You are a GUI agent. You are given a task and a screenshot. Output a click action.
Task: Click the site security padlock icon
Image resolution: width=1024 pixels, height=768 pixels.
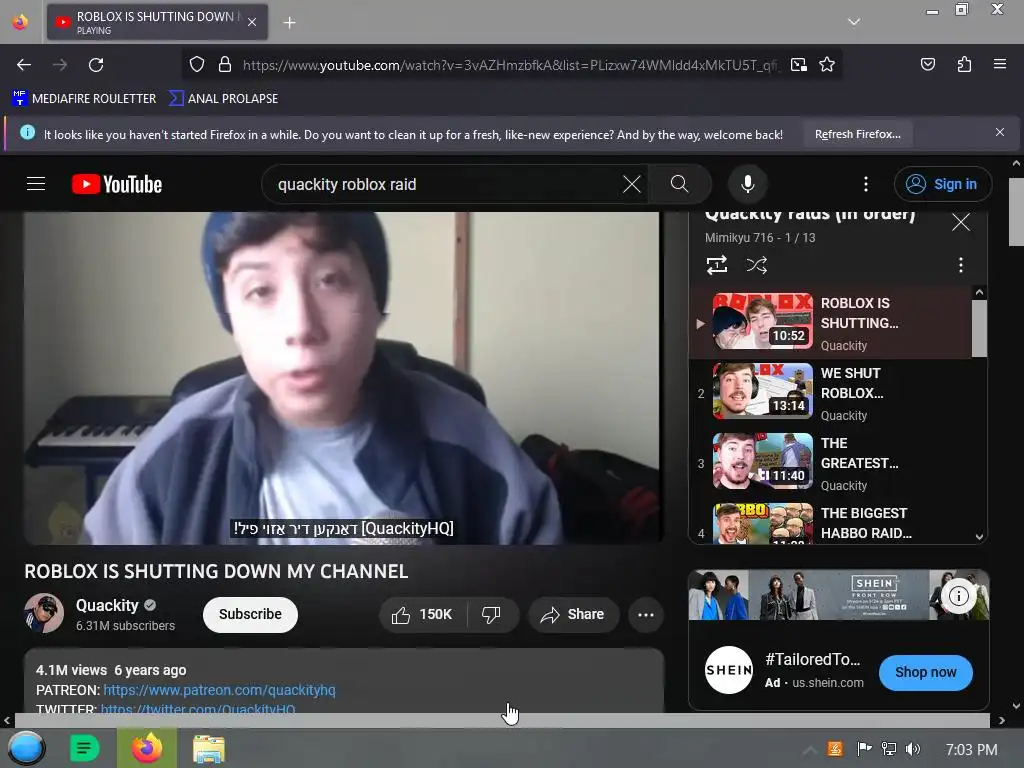click(225, 64)
